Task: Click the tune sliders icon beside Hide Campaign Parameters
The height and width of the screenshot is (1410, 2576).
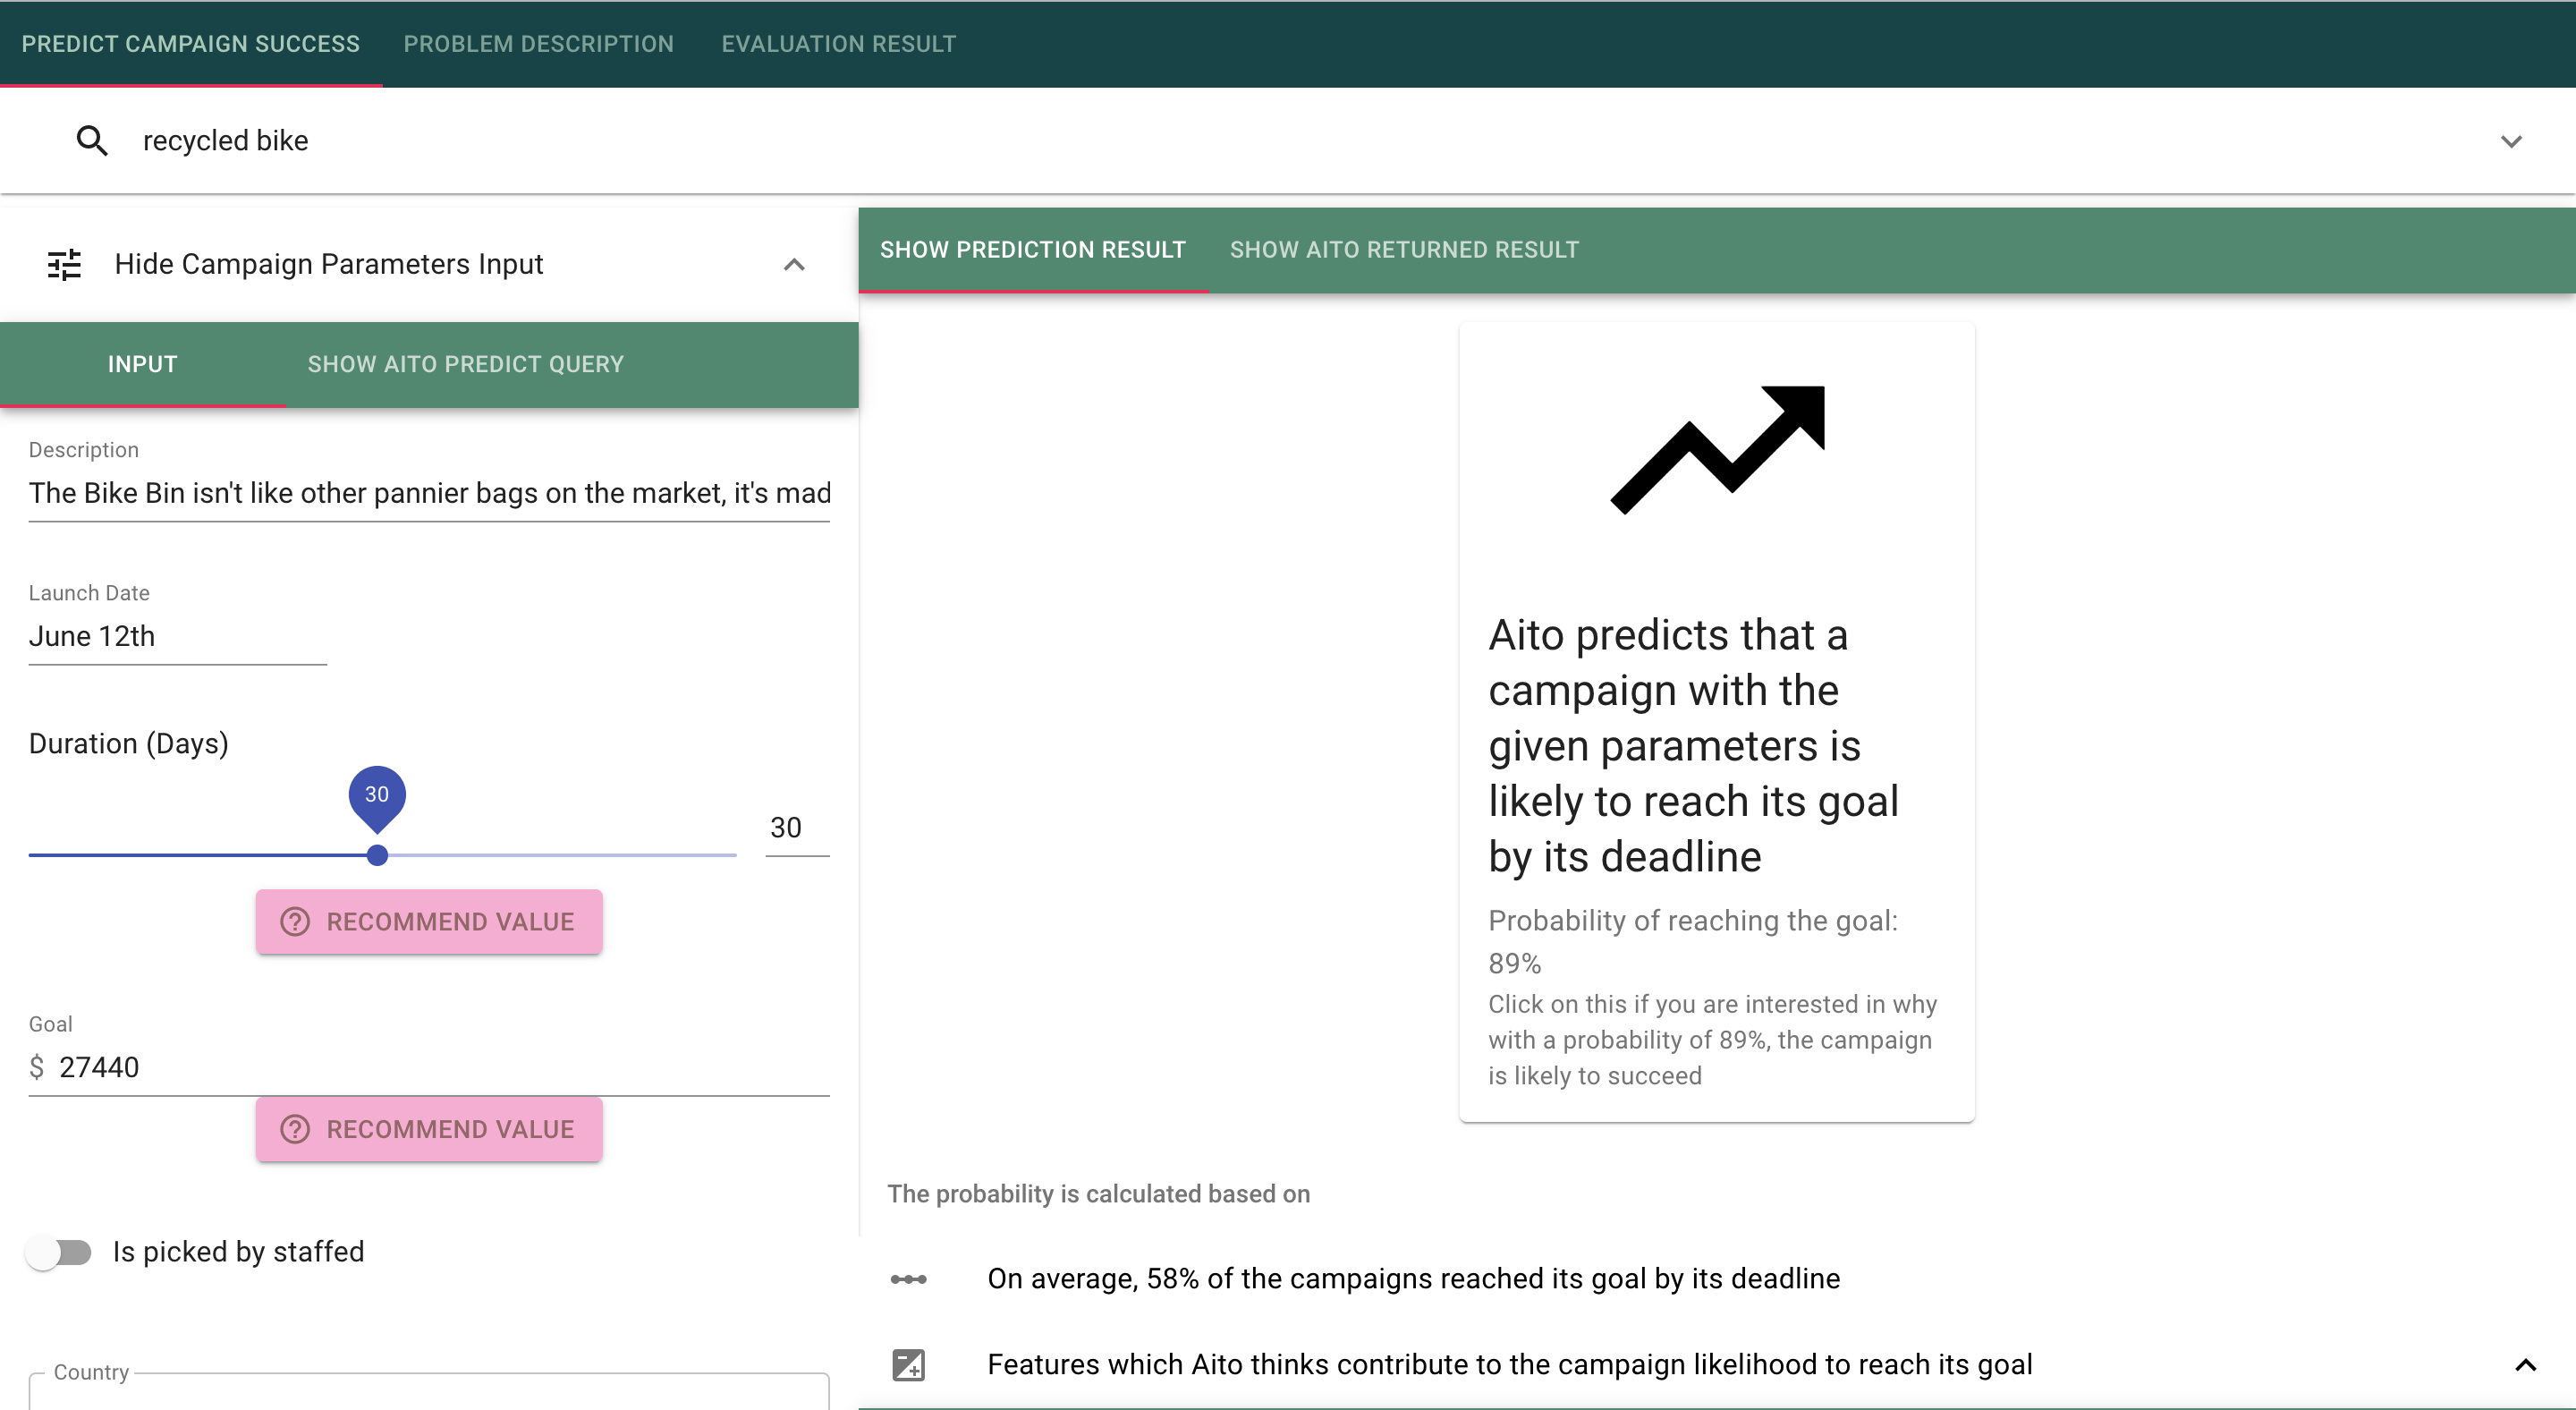Action: point(64,265)
